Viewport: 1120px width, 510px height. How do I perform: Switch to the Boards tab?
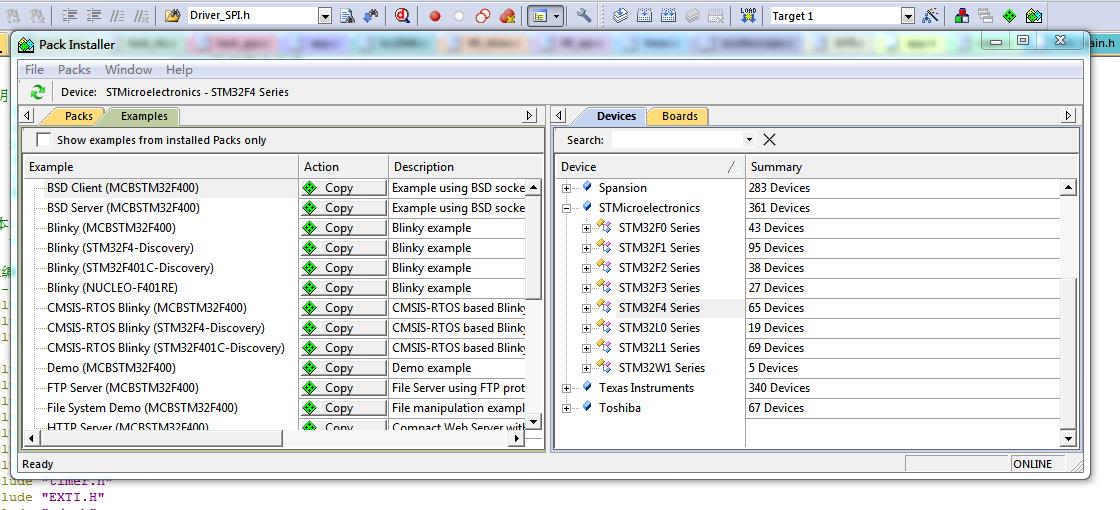679,116
